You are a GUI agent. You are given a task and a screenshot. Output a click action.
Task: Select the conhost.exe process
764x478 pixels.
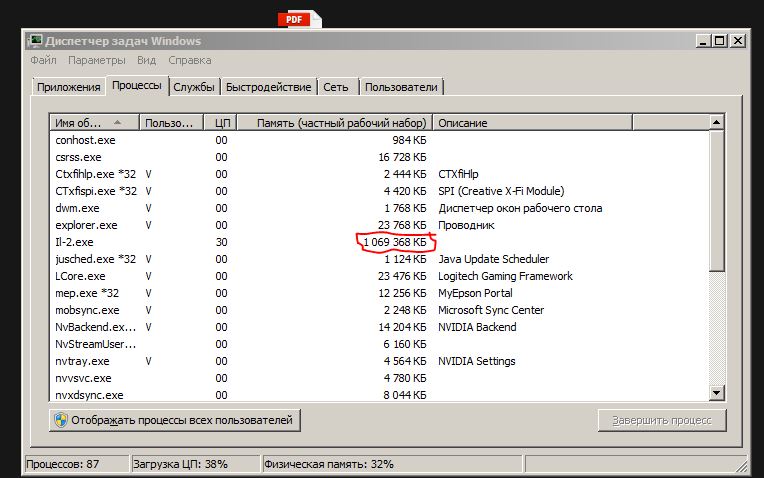point(380,140)
